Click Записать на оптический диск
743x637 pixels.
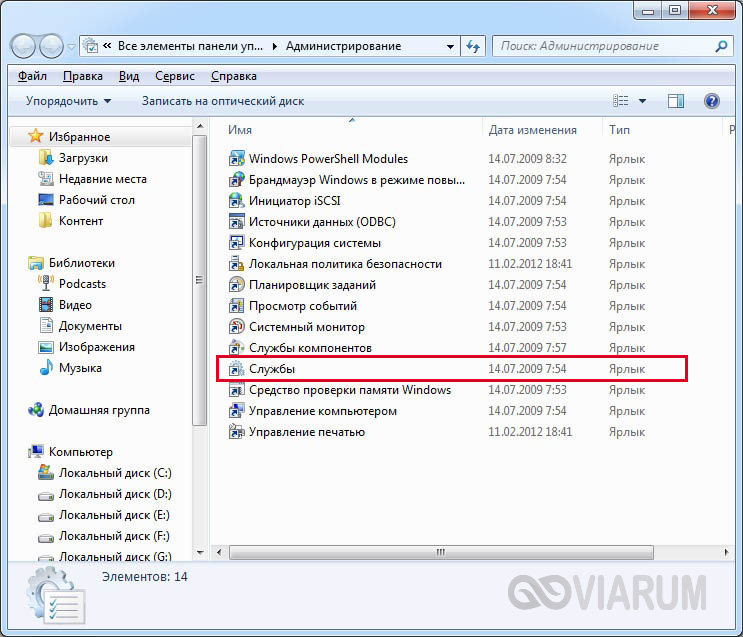coord(223,101)
